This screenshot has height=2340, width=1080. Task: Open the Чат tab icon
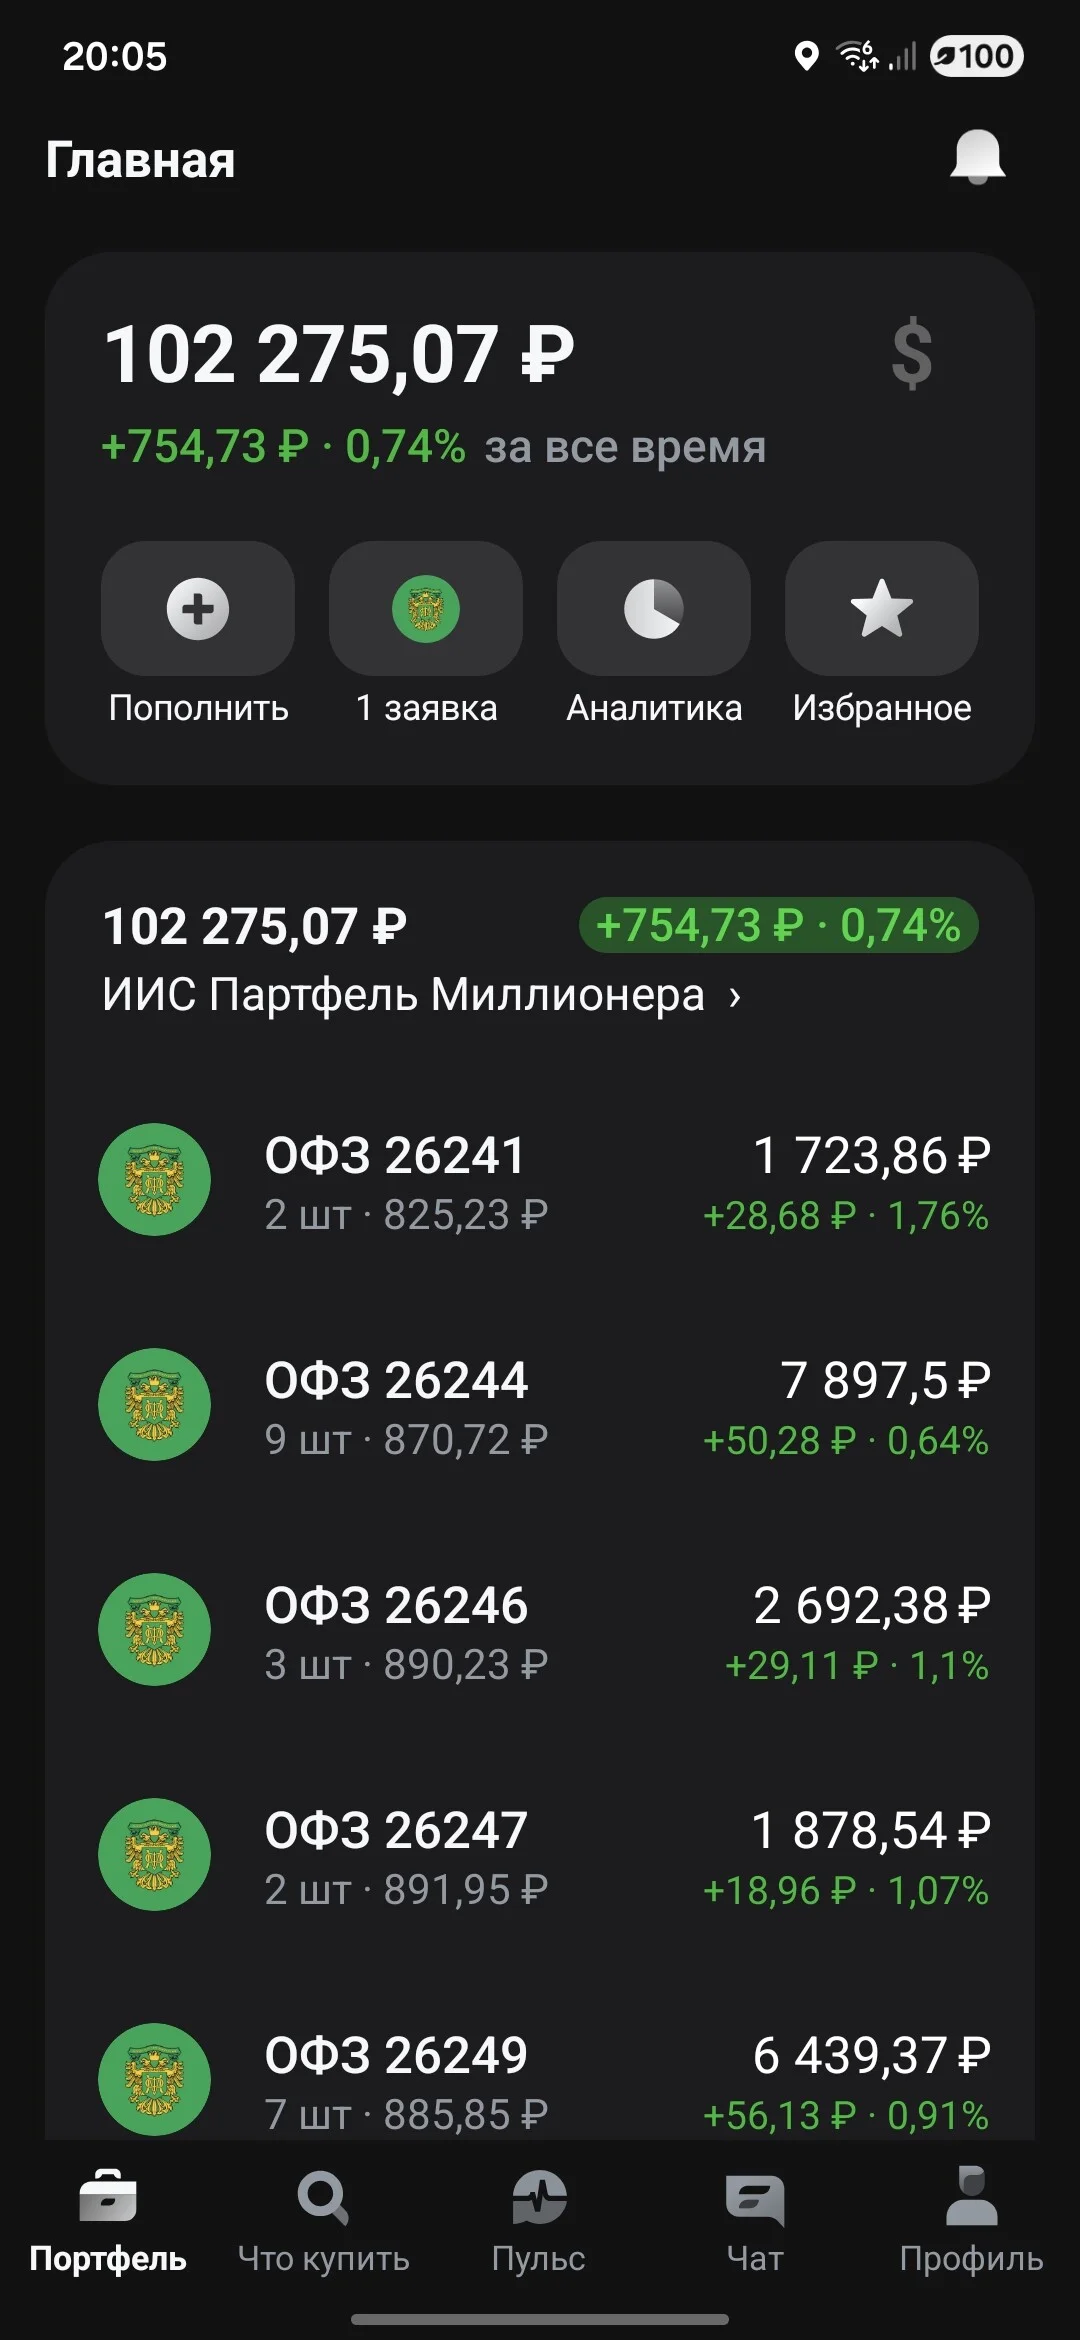coord(755,2199)
